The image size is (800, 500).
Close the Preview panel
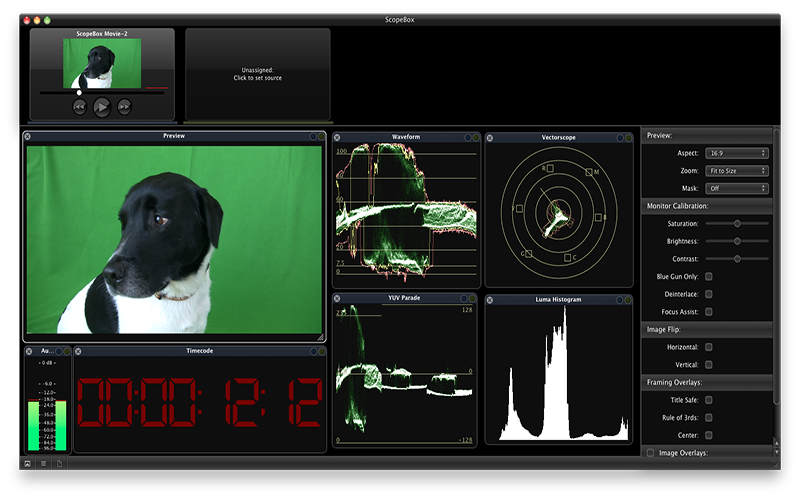(28, 136)
